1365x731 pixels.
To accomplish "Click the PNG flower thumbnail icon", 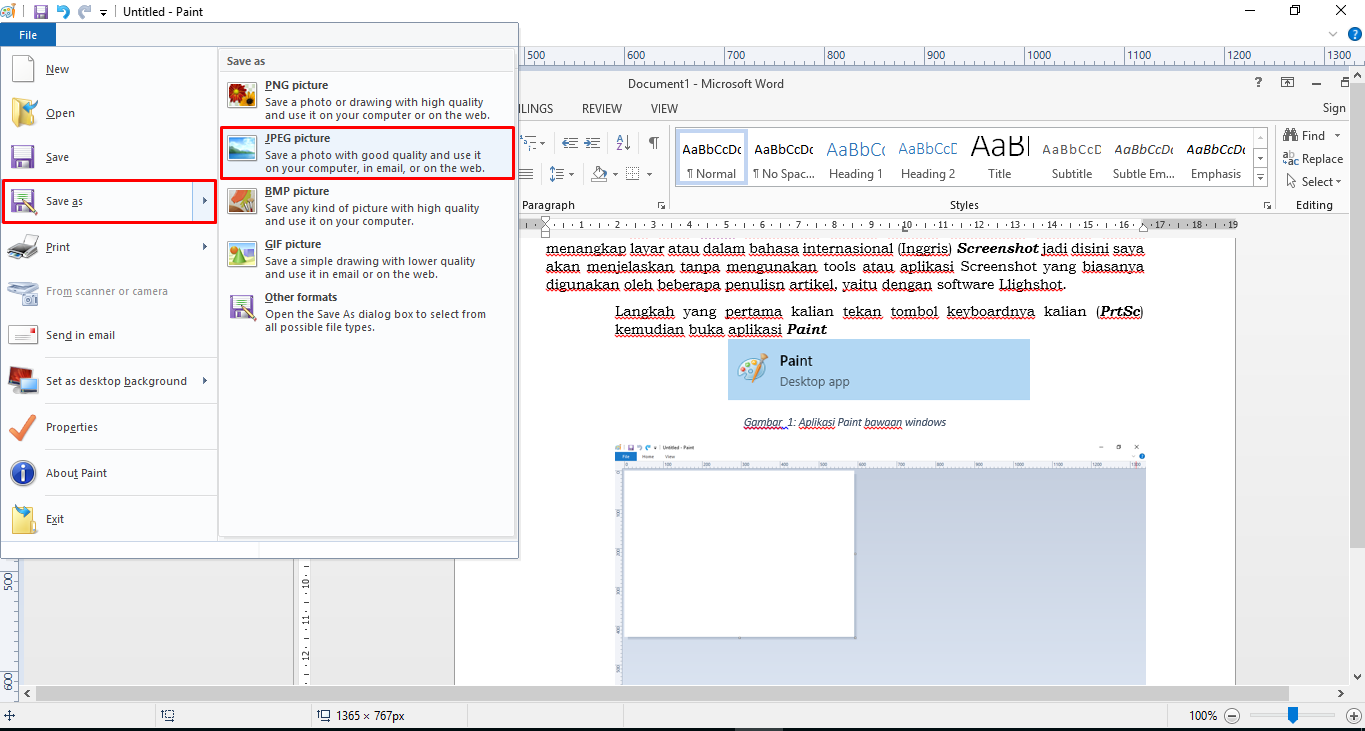I will tap(242, 95).
